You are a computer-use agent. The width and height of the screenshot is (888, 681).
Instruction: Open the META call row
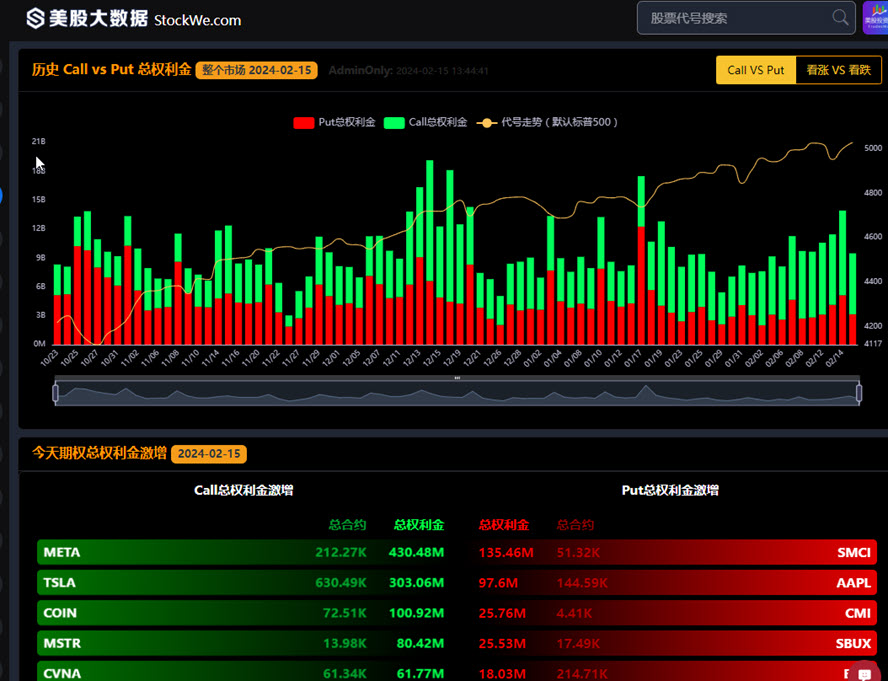tap(241, 552)
